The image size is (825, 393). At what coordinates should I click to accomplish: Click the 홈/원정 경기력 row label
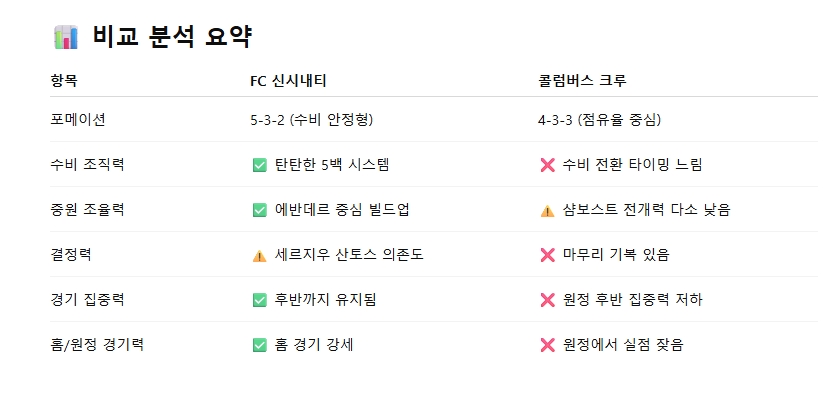point(97,345)
